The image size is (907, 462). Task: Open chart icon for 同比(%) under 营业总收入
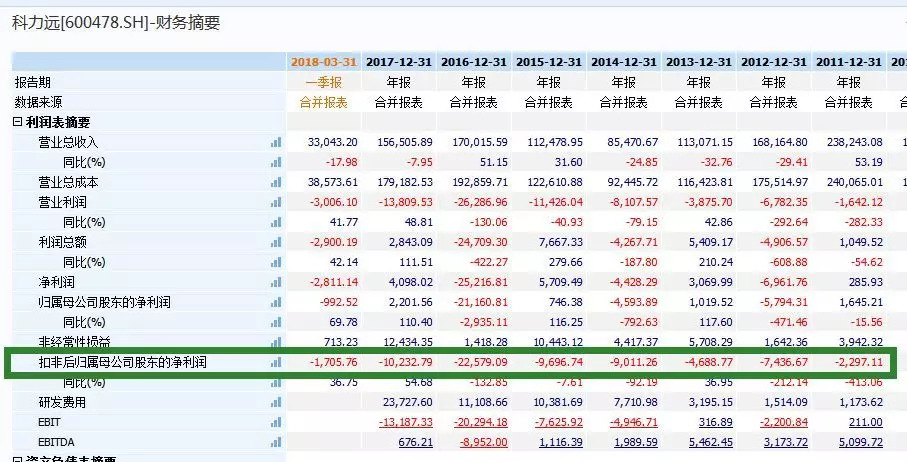[276, 162]
